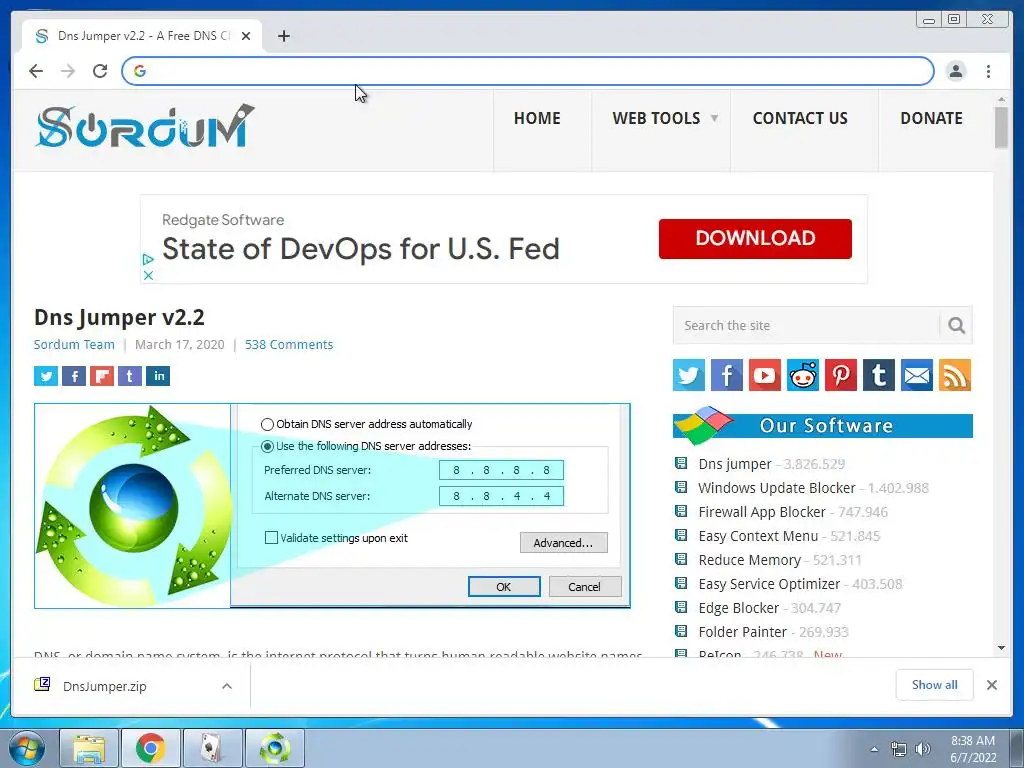Screen dimensions: 1024x768
Task: Close the ad with the X icon
Action: [x=148, y=276]
